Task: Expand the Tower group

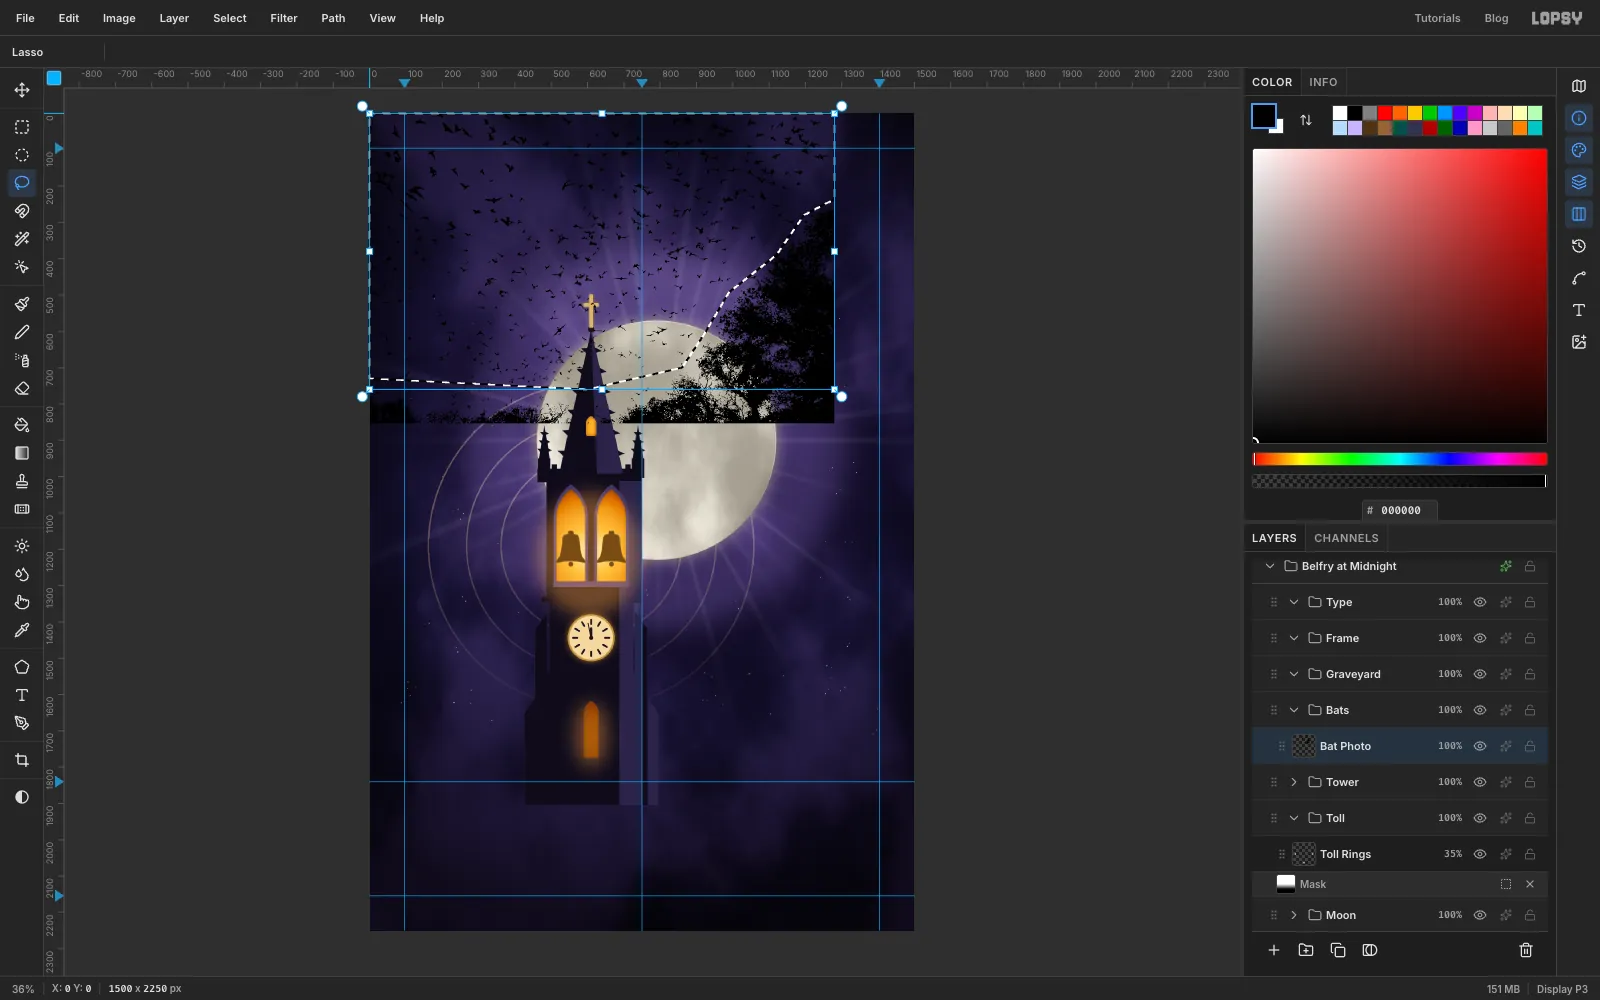Action: [x=1294, y=782]
